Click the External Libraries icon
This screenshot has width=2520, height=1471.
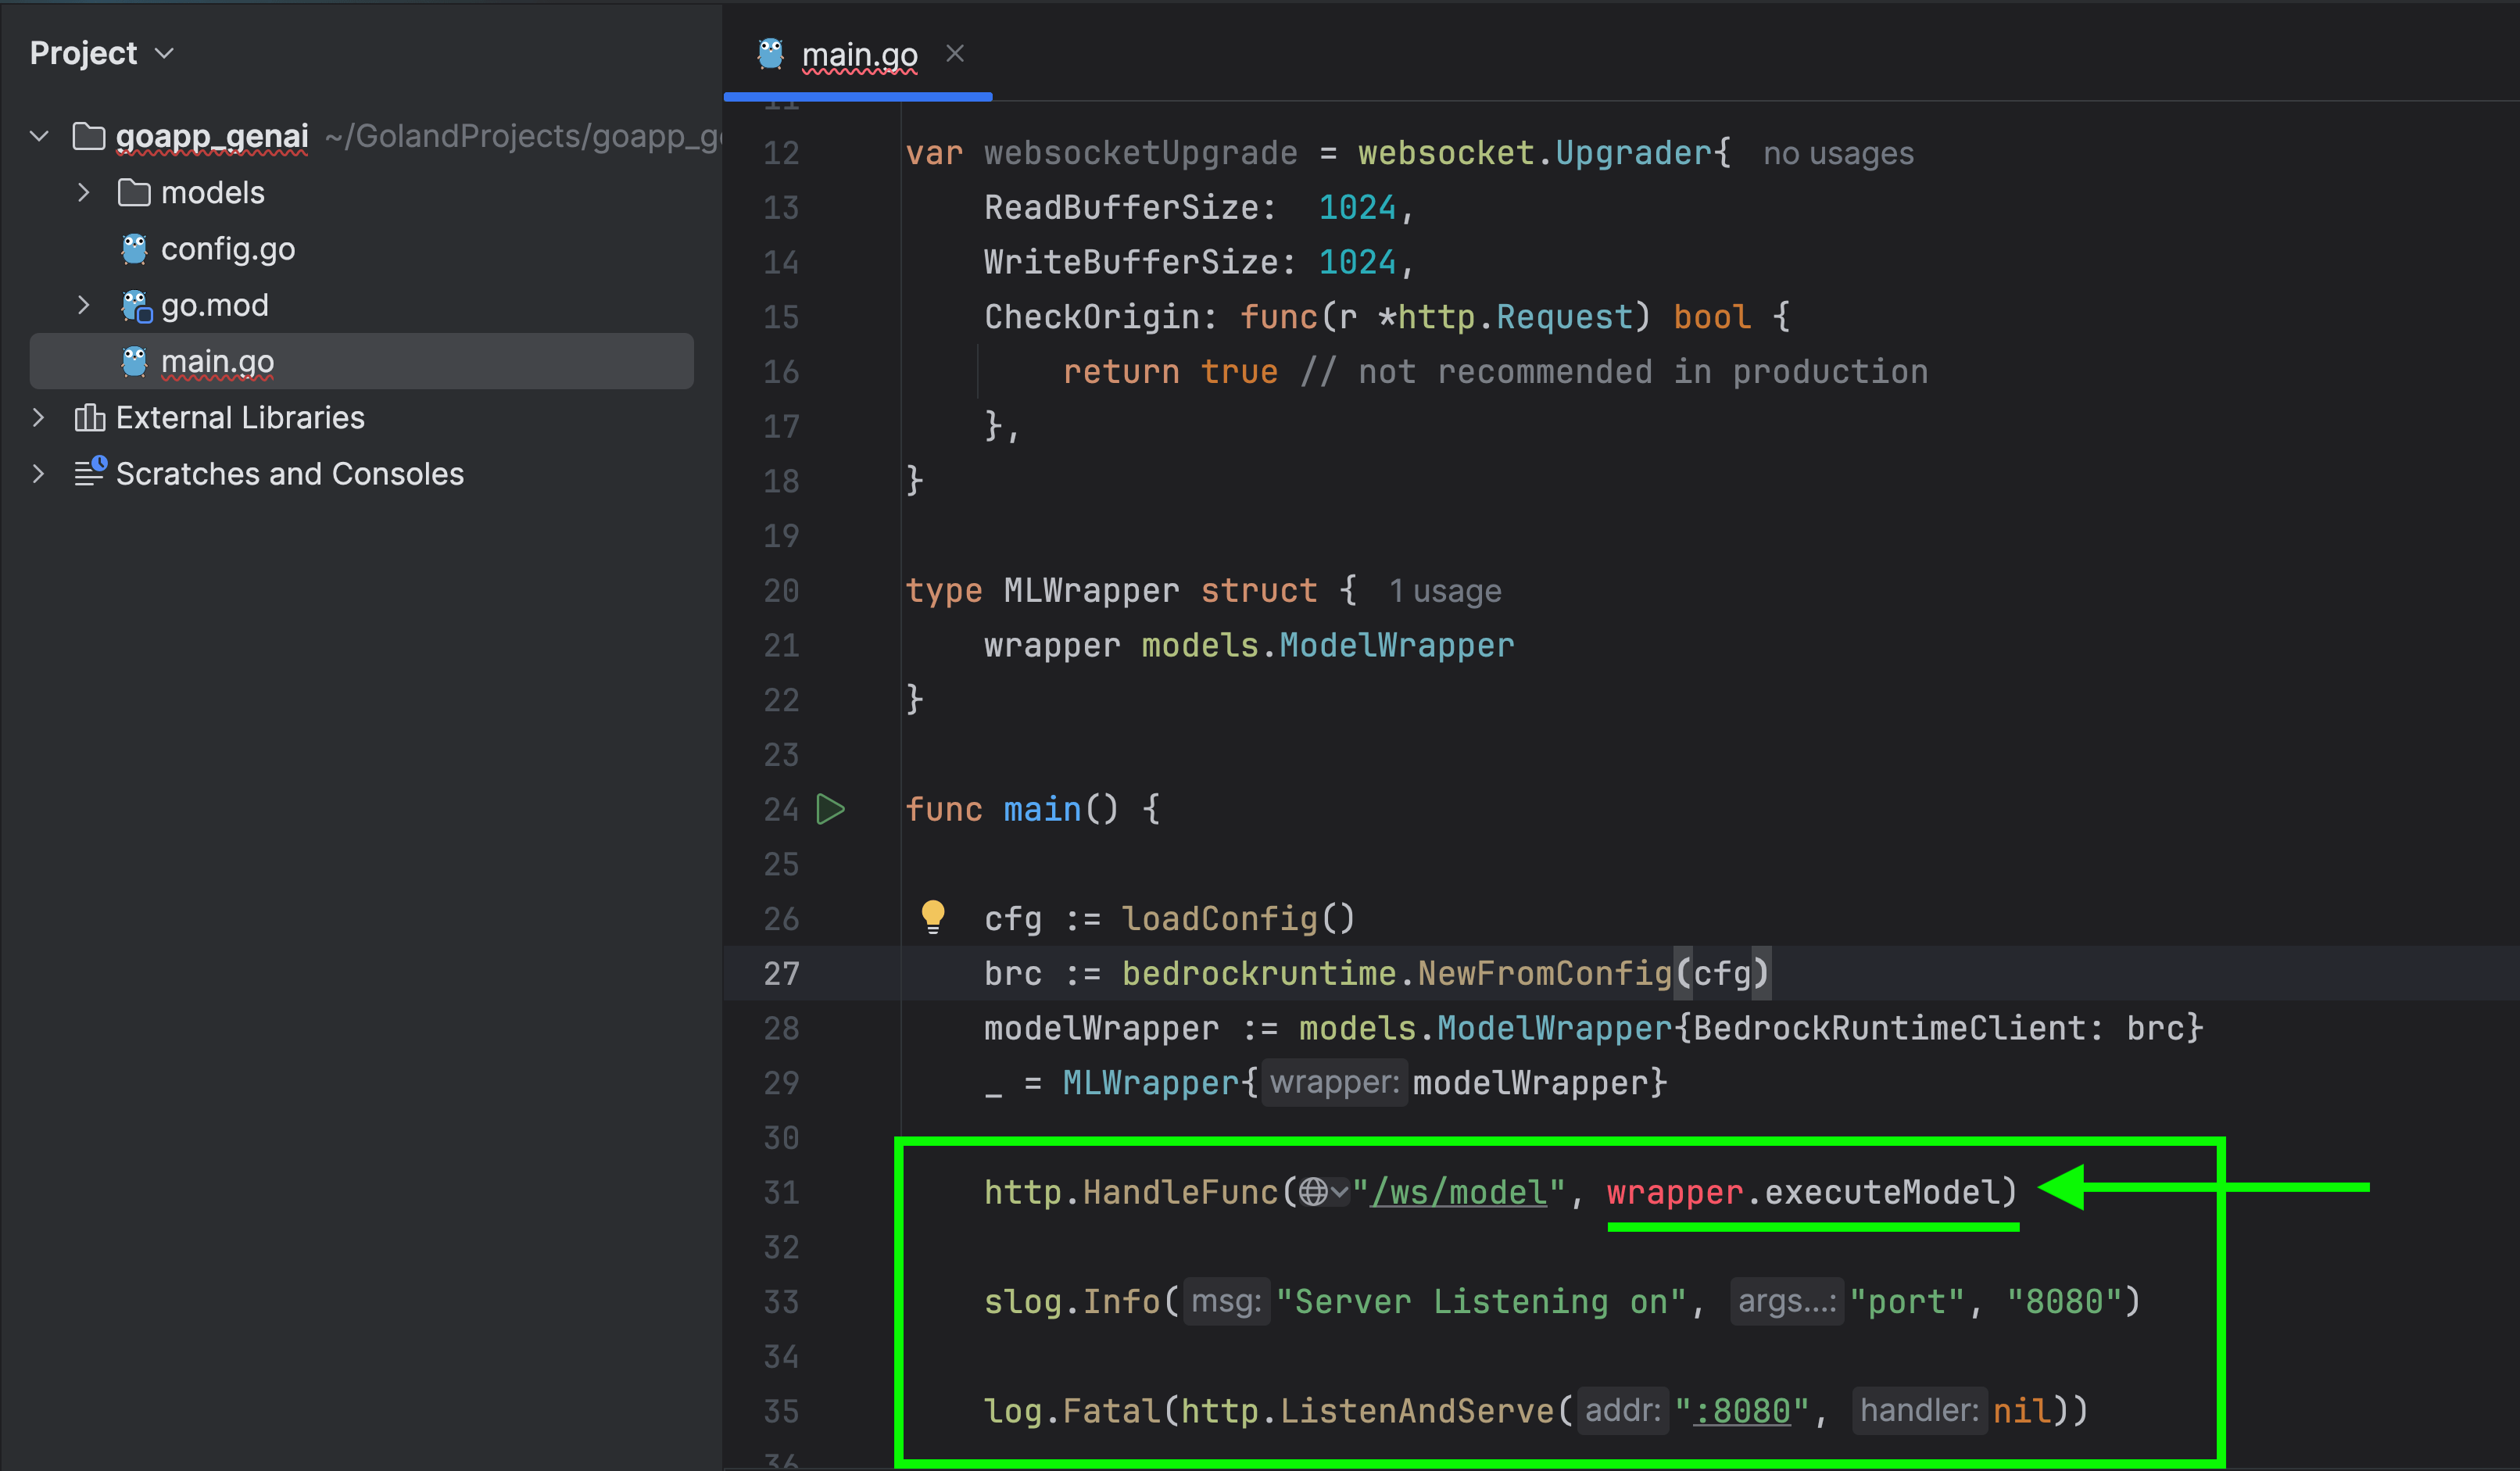(89, 418)
